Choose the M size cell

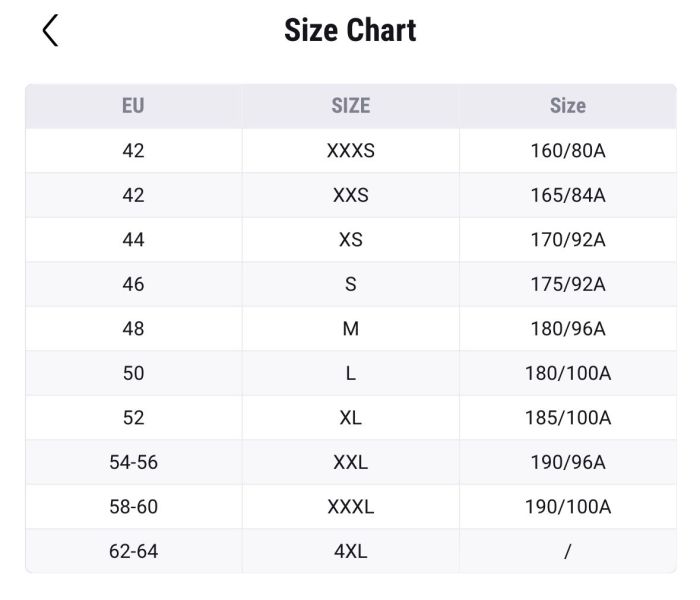click(x=350, y=329)
